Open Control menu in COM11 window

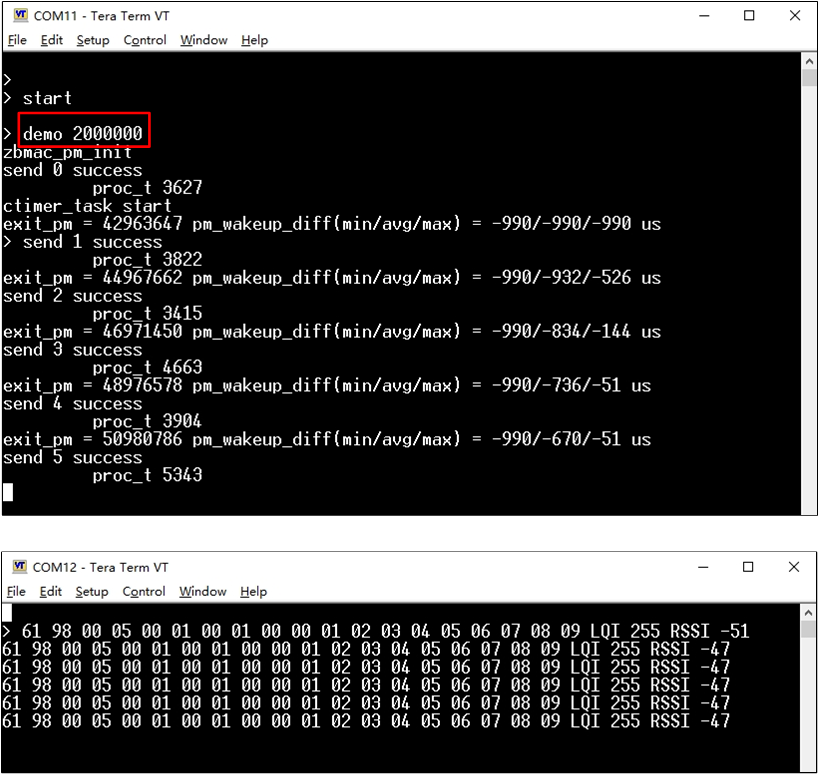[145, 40]
